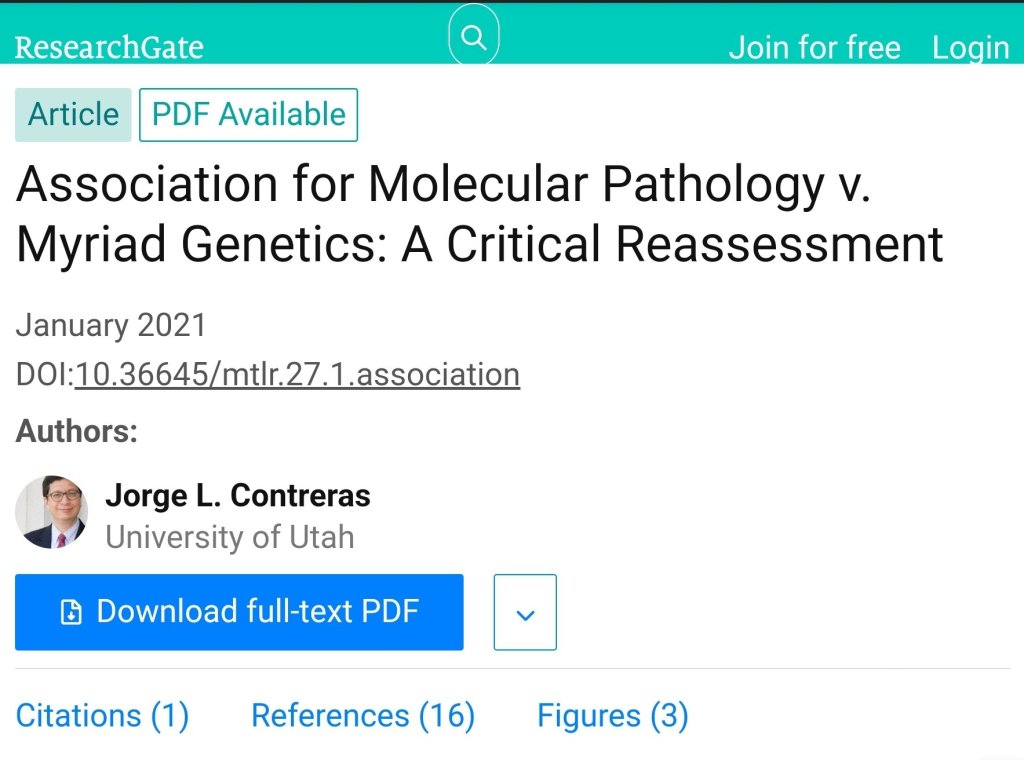Click the January 2021 publication date
1024x760 pixels.
111,325
